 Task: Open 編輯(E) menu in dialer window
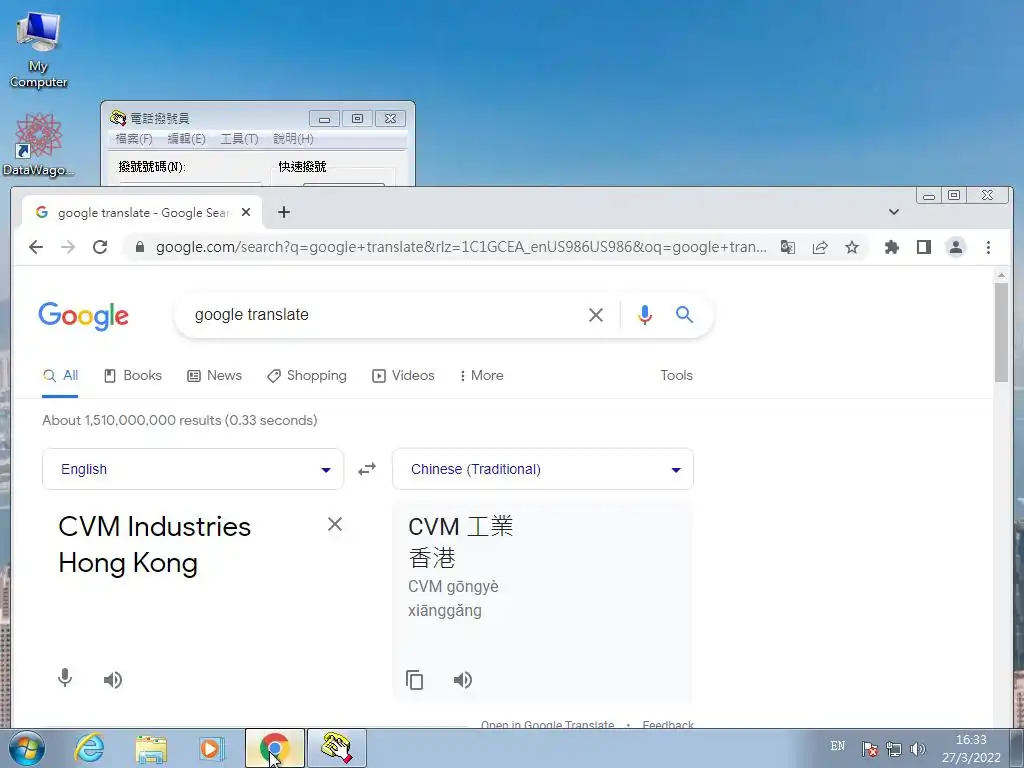[x=186, y=138]
